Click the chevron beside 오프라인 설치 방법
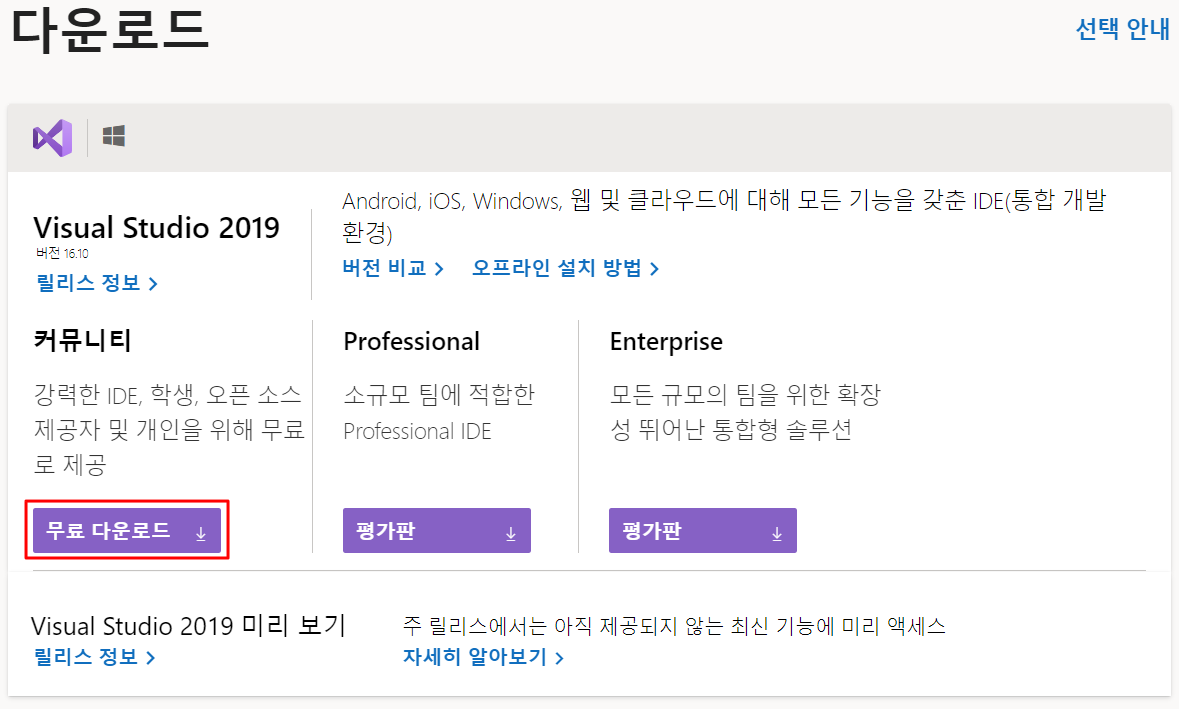The width and height of the screenshot is (1179, 709). (x=654, y=269)
